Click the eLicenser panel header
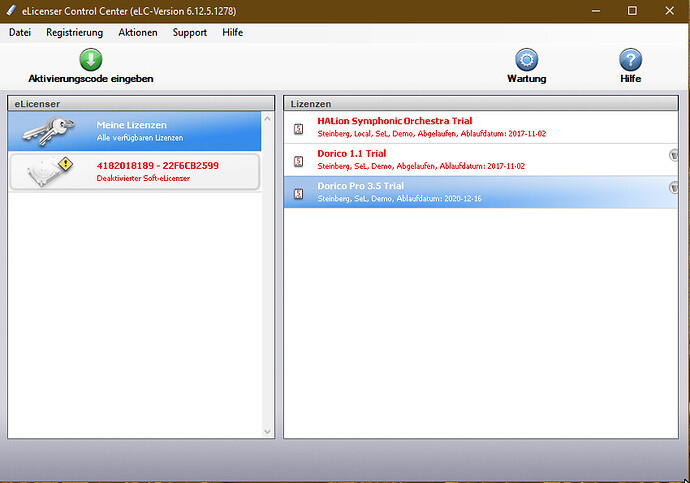The image size is (690, 483). coord(141,104)
